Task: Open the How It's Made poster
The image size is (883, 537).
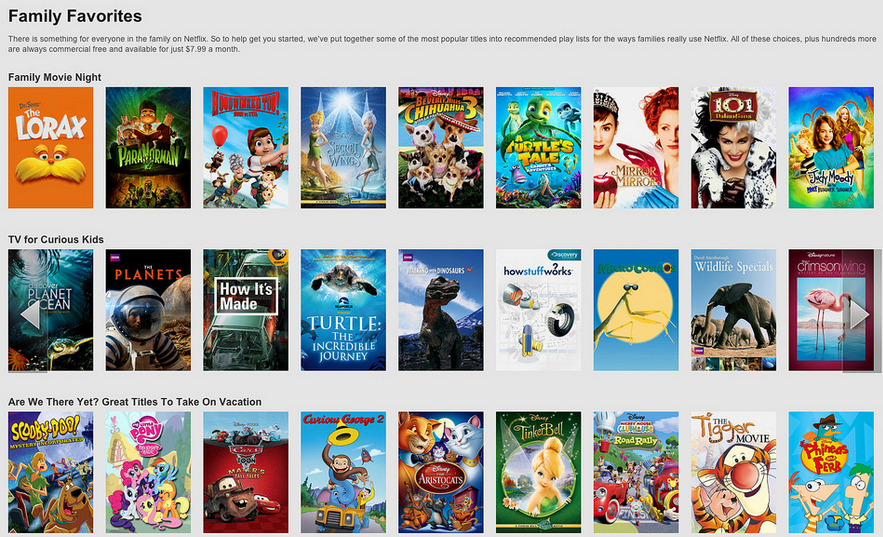Action: pos(246,310)
